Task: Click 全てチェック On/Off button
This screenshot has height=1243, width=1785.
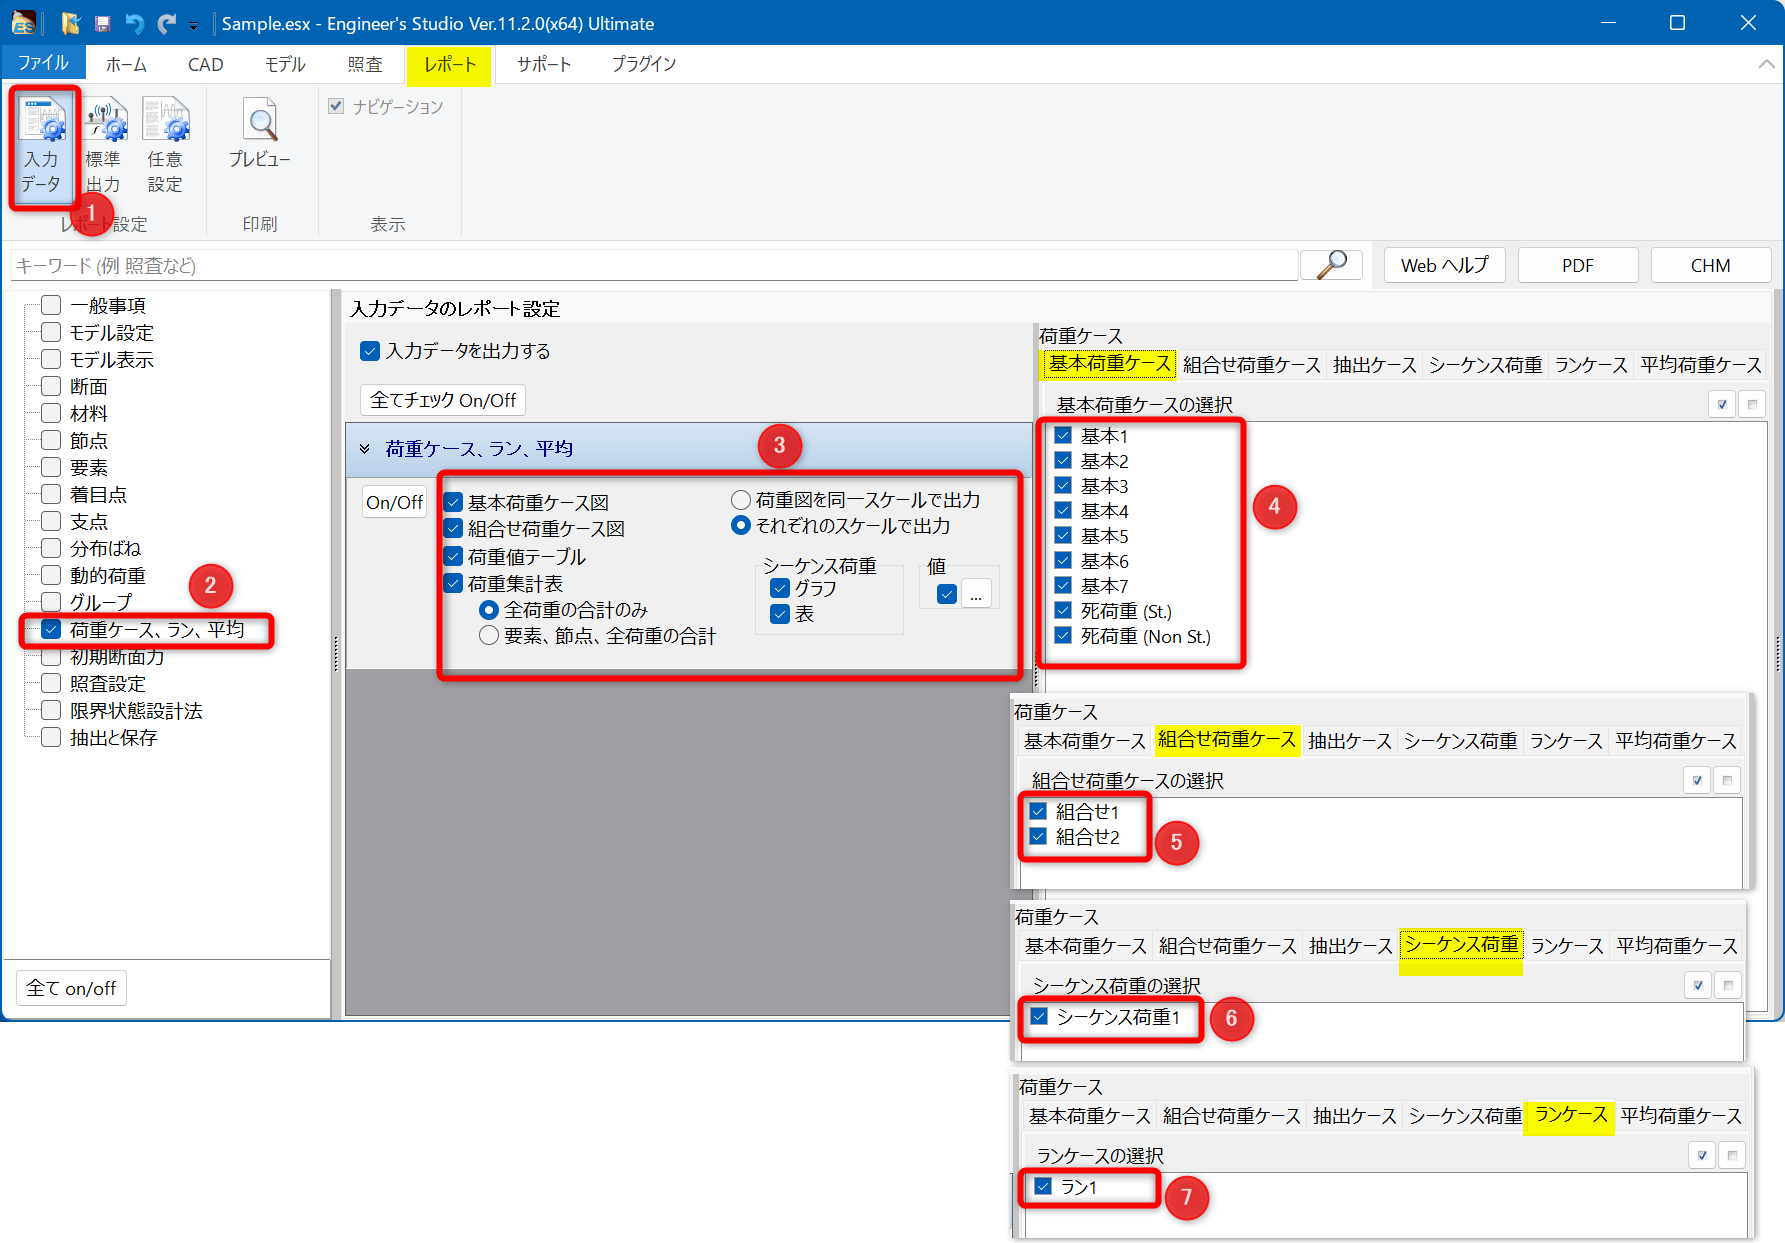Action: pyautogui.click(x=443, y=400)
